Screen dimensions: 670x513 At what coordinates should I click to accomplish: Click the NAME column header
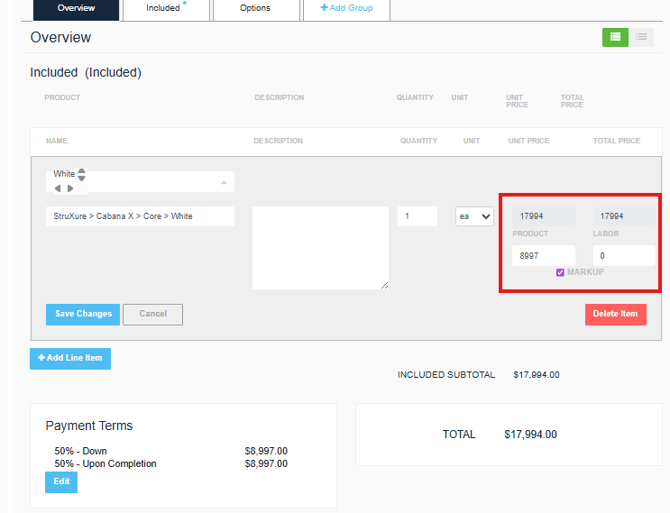click(56, 141)
